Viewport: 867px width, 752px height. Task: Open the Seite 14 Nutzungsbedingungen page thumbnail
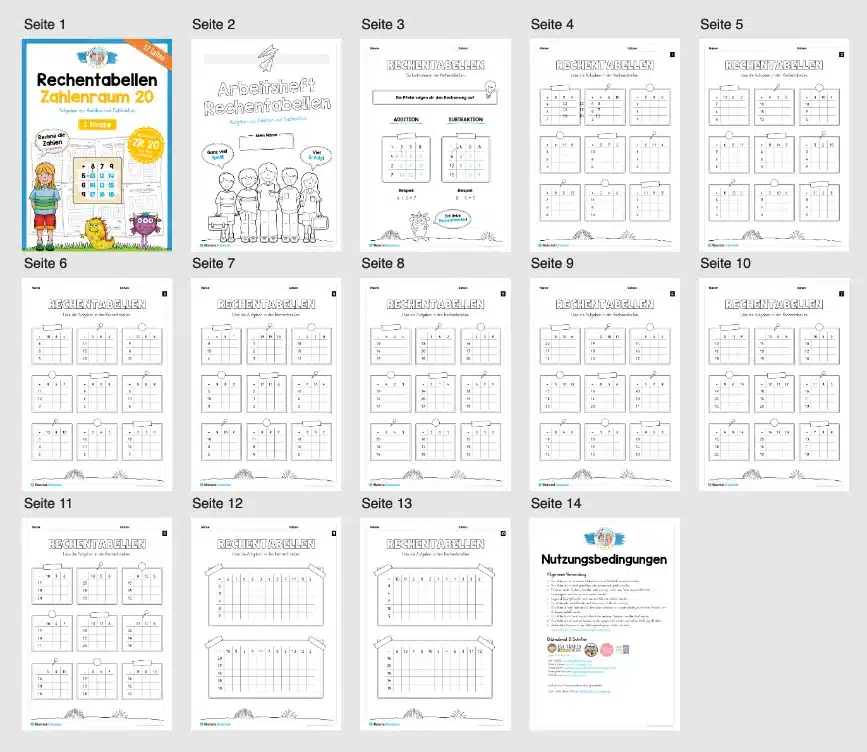point(605,624)
